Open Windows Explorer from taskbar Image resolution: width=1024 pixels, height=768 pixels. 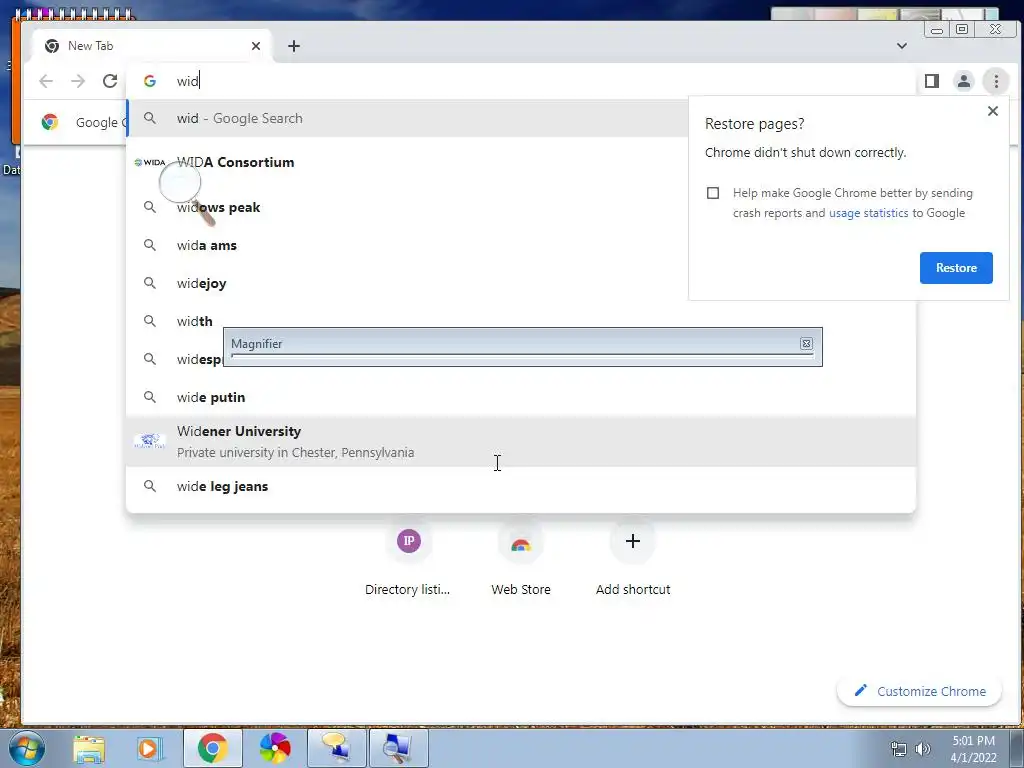pyautogui.click(x=89, y=748)
